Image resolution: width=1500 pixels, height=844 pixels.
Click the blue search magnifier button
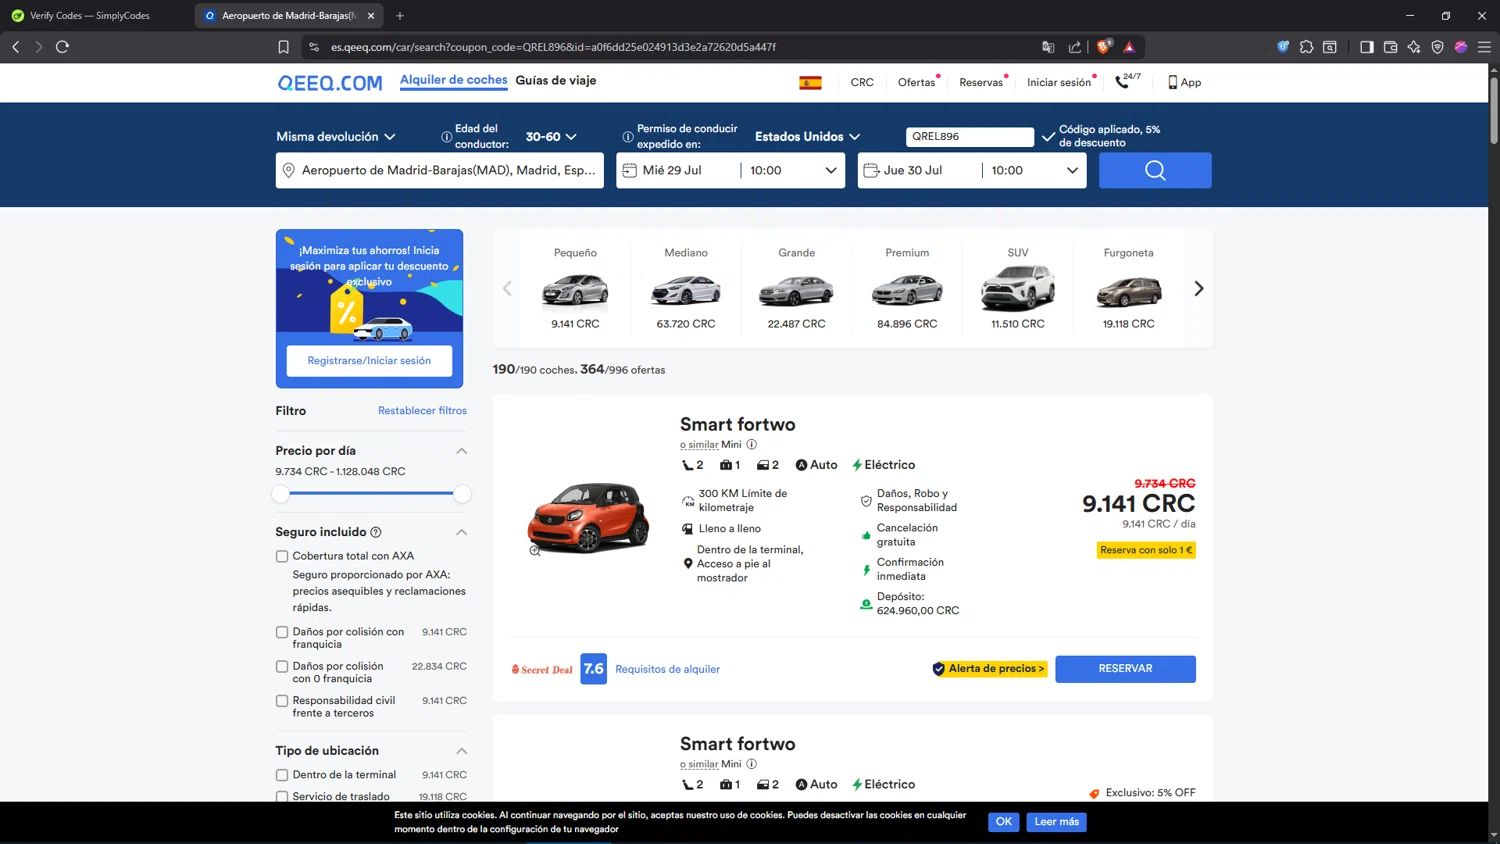click(x=1155, y=170)
